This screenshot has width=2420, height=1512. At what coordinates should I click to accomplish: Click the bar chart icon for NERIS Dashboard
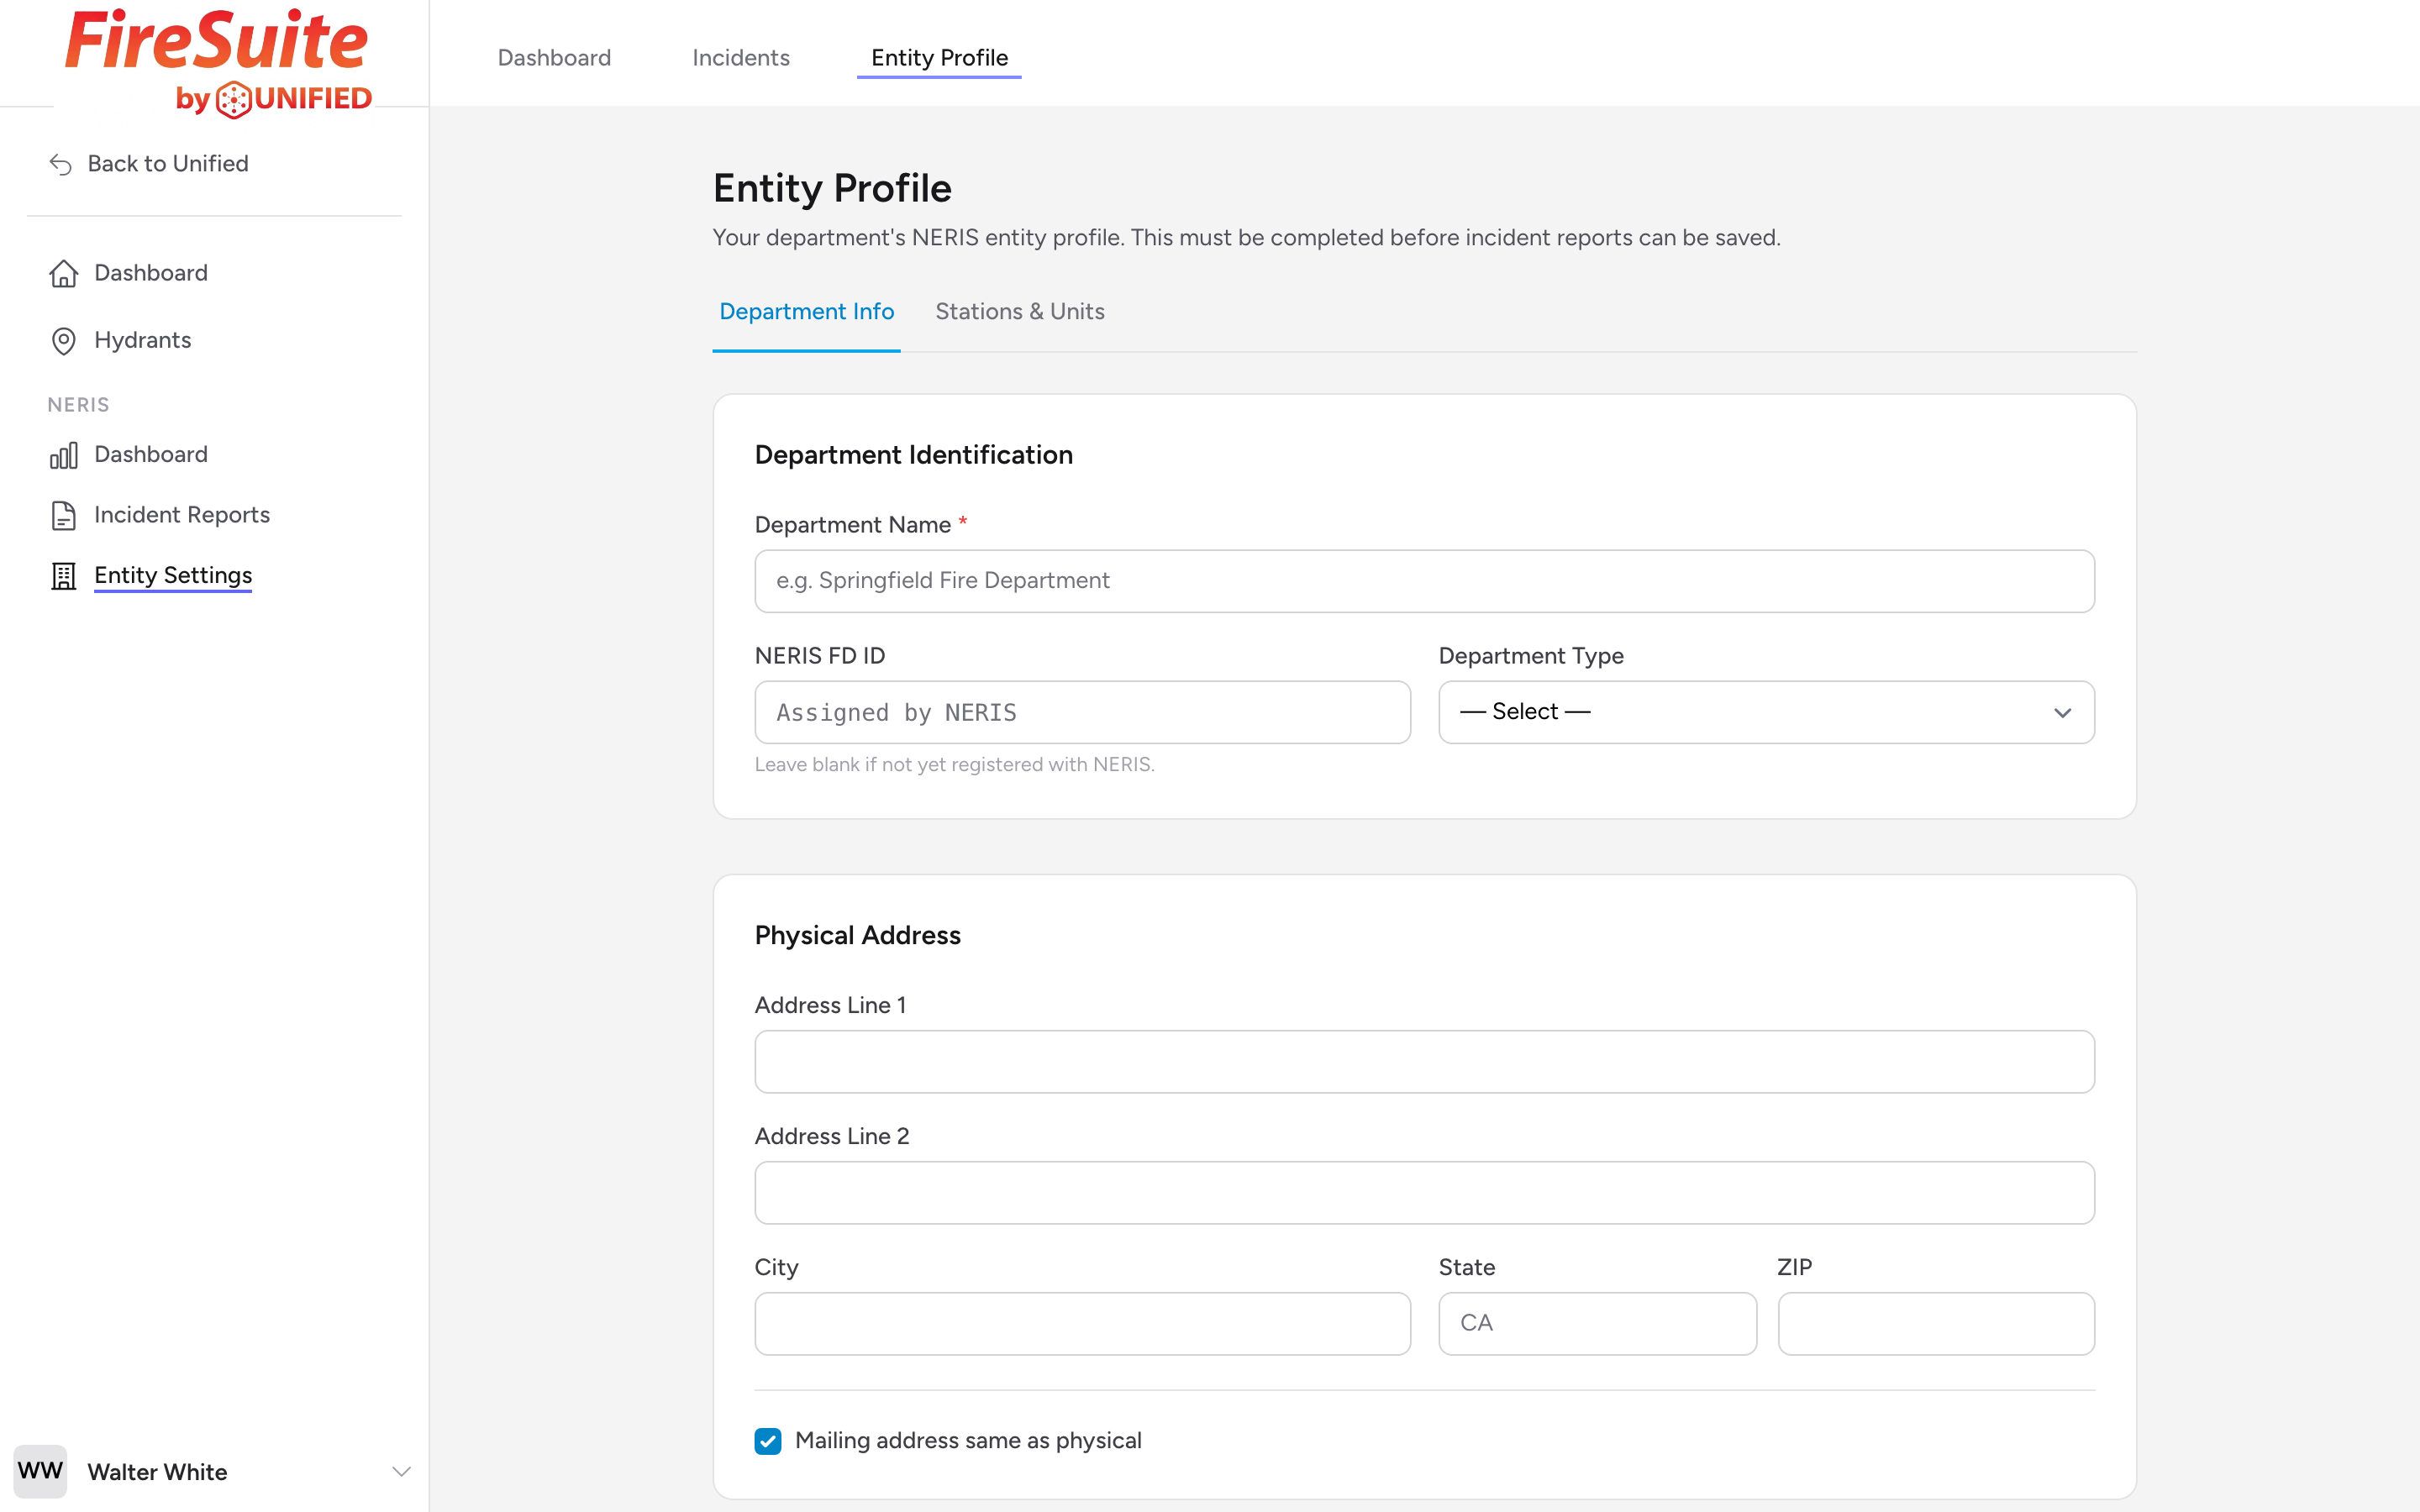point(63,455)
